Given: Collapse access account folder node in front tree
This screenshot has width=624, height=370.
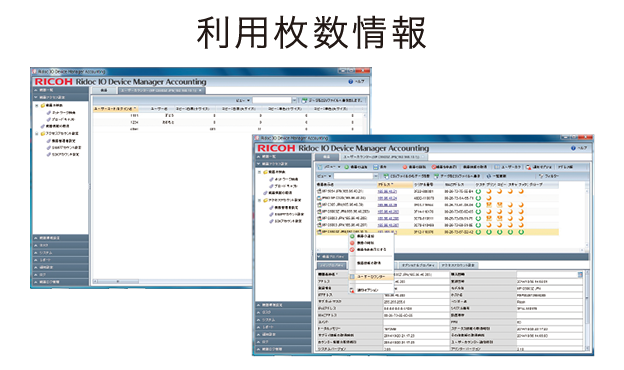Looking at the screenshot, I should point(259,200).
